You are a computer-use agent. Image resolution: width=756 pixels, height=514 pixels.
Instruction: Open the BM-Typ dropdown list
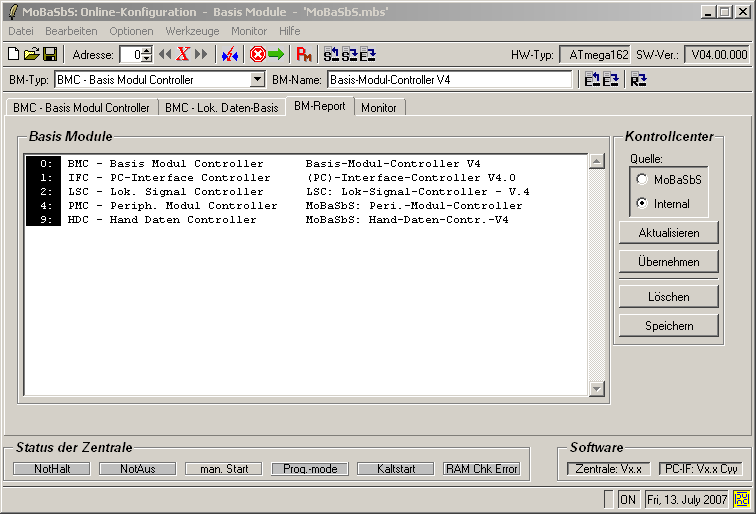tap(257, 80)
